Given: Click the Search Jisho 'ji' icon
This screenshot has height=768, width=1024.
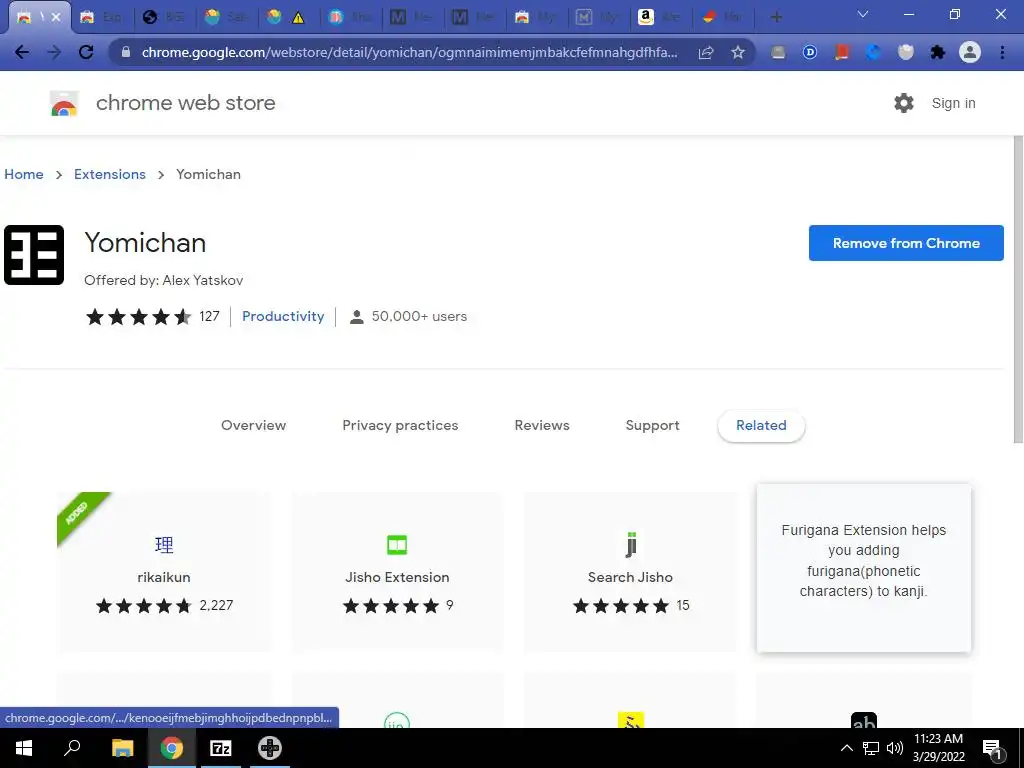Looking at the screenshot, I should 630,545.
